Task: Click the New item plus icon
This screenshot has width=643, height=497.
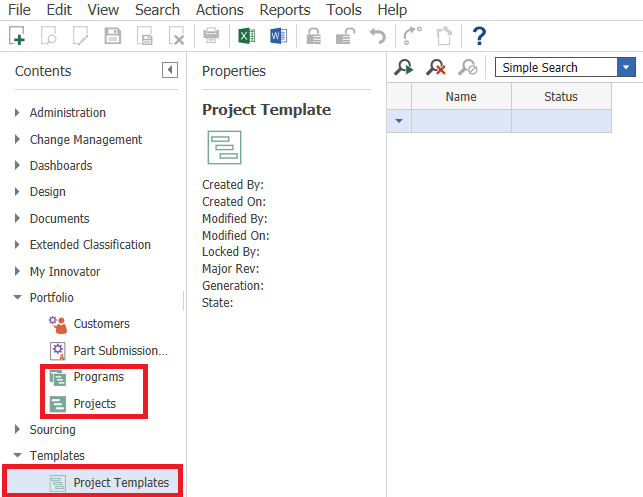Action: click(x=17, y=37)
